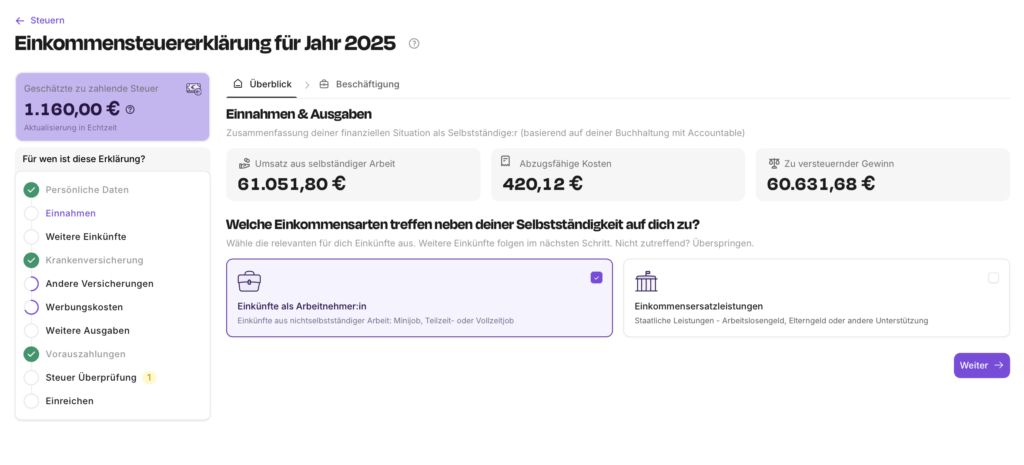The height and width of the screenshot is (465, 1024).
Task: Click the estimated tax amount 1.160,00 €
Action: click(72, 109)
